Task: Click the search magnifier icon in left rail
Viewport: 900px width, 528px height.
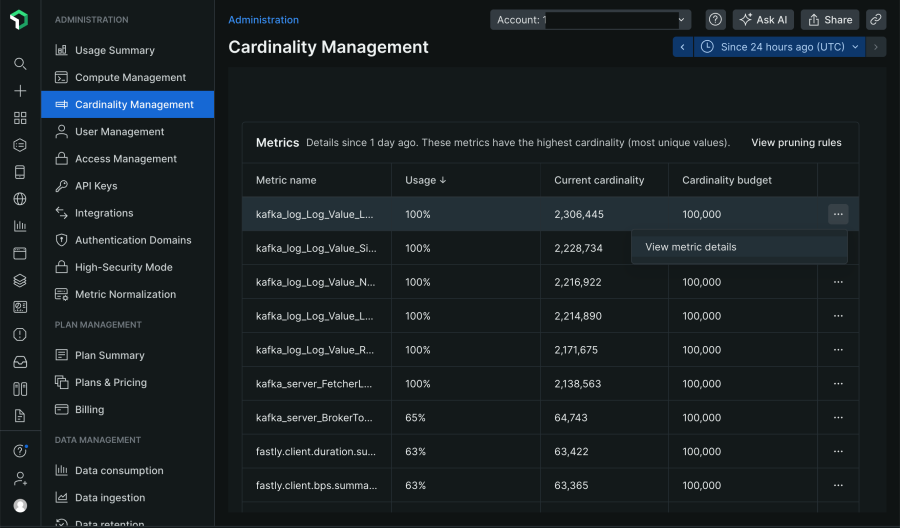Action: point(20,64)
